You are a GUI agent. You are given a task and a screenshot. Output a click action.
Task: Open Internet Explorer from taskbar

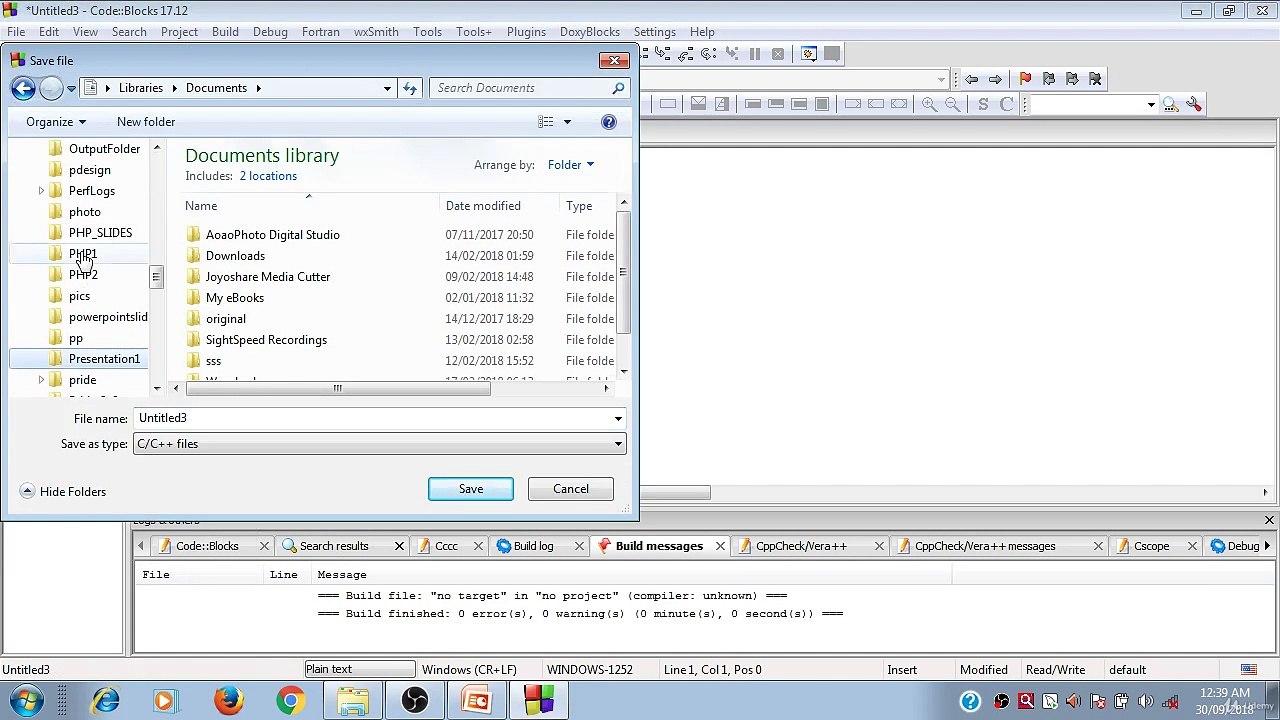pos(105,700)
